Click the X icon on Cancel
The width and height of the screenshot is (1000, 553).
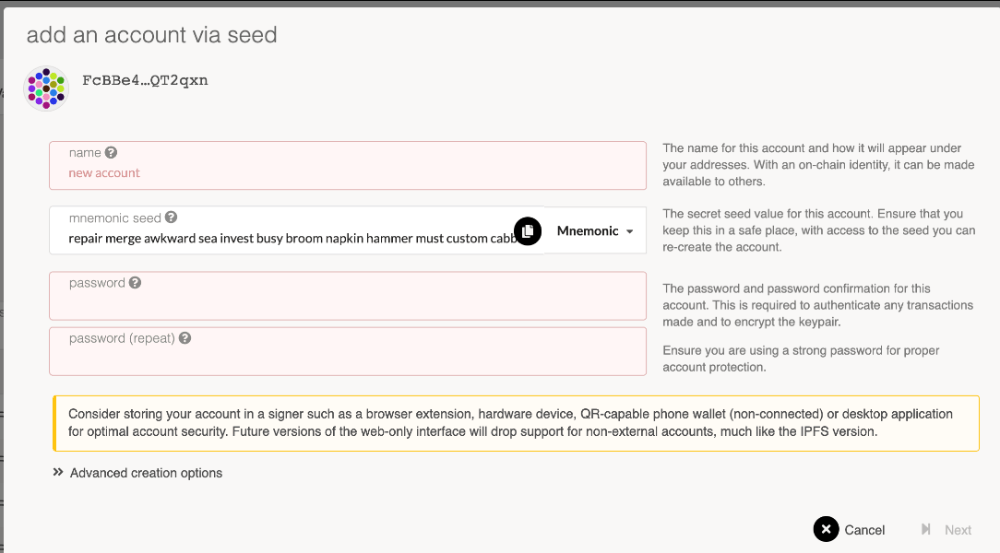826,529
